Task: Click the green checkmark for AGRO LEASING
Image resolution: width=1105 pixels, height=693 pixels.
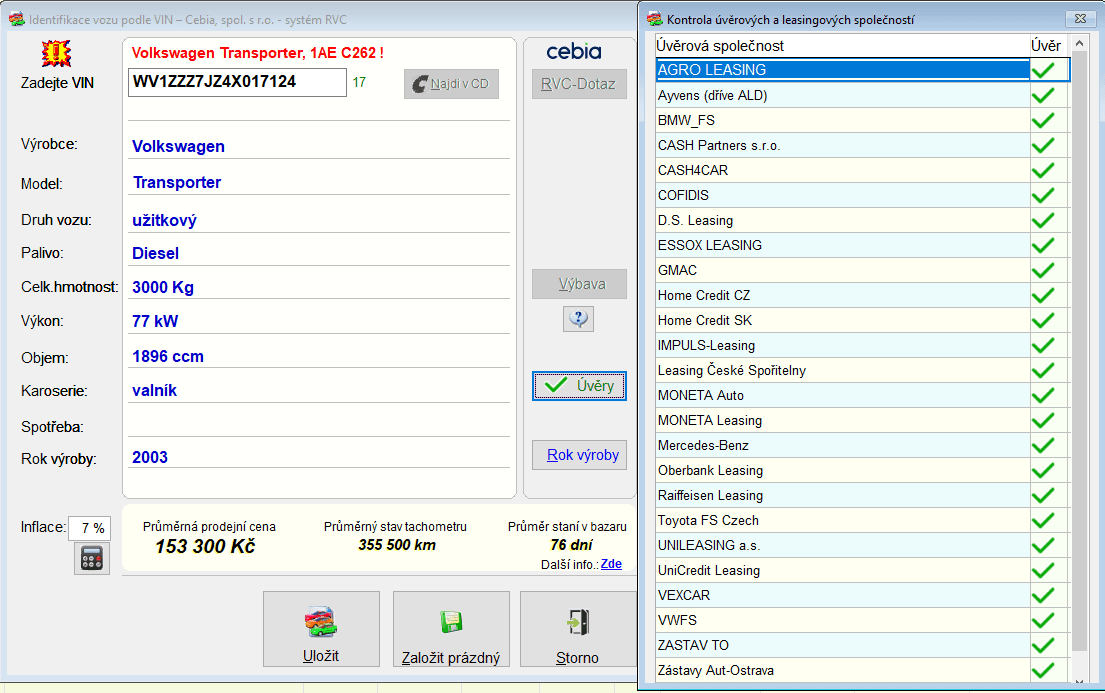Action: tap(1043, 70)
